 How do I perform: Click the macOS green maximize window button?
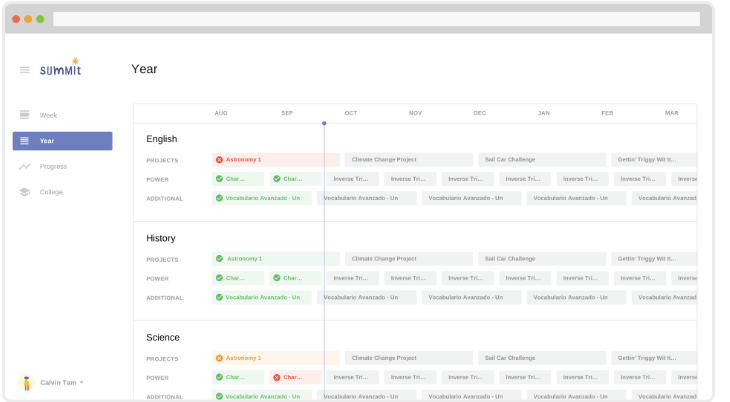[x=40, y=19]
